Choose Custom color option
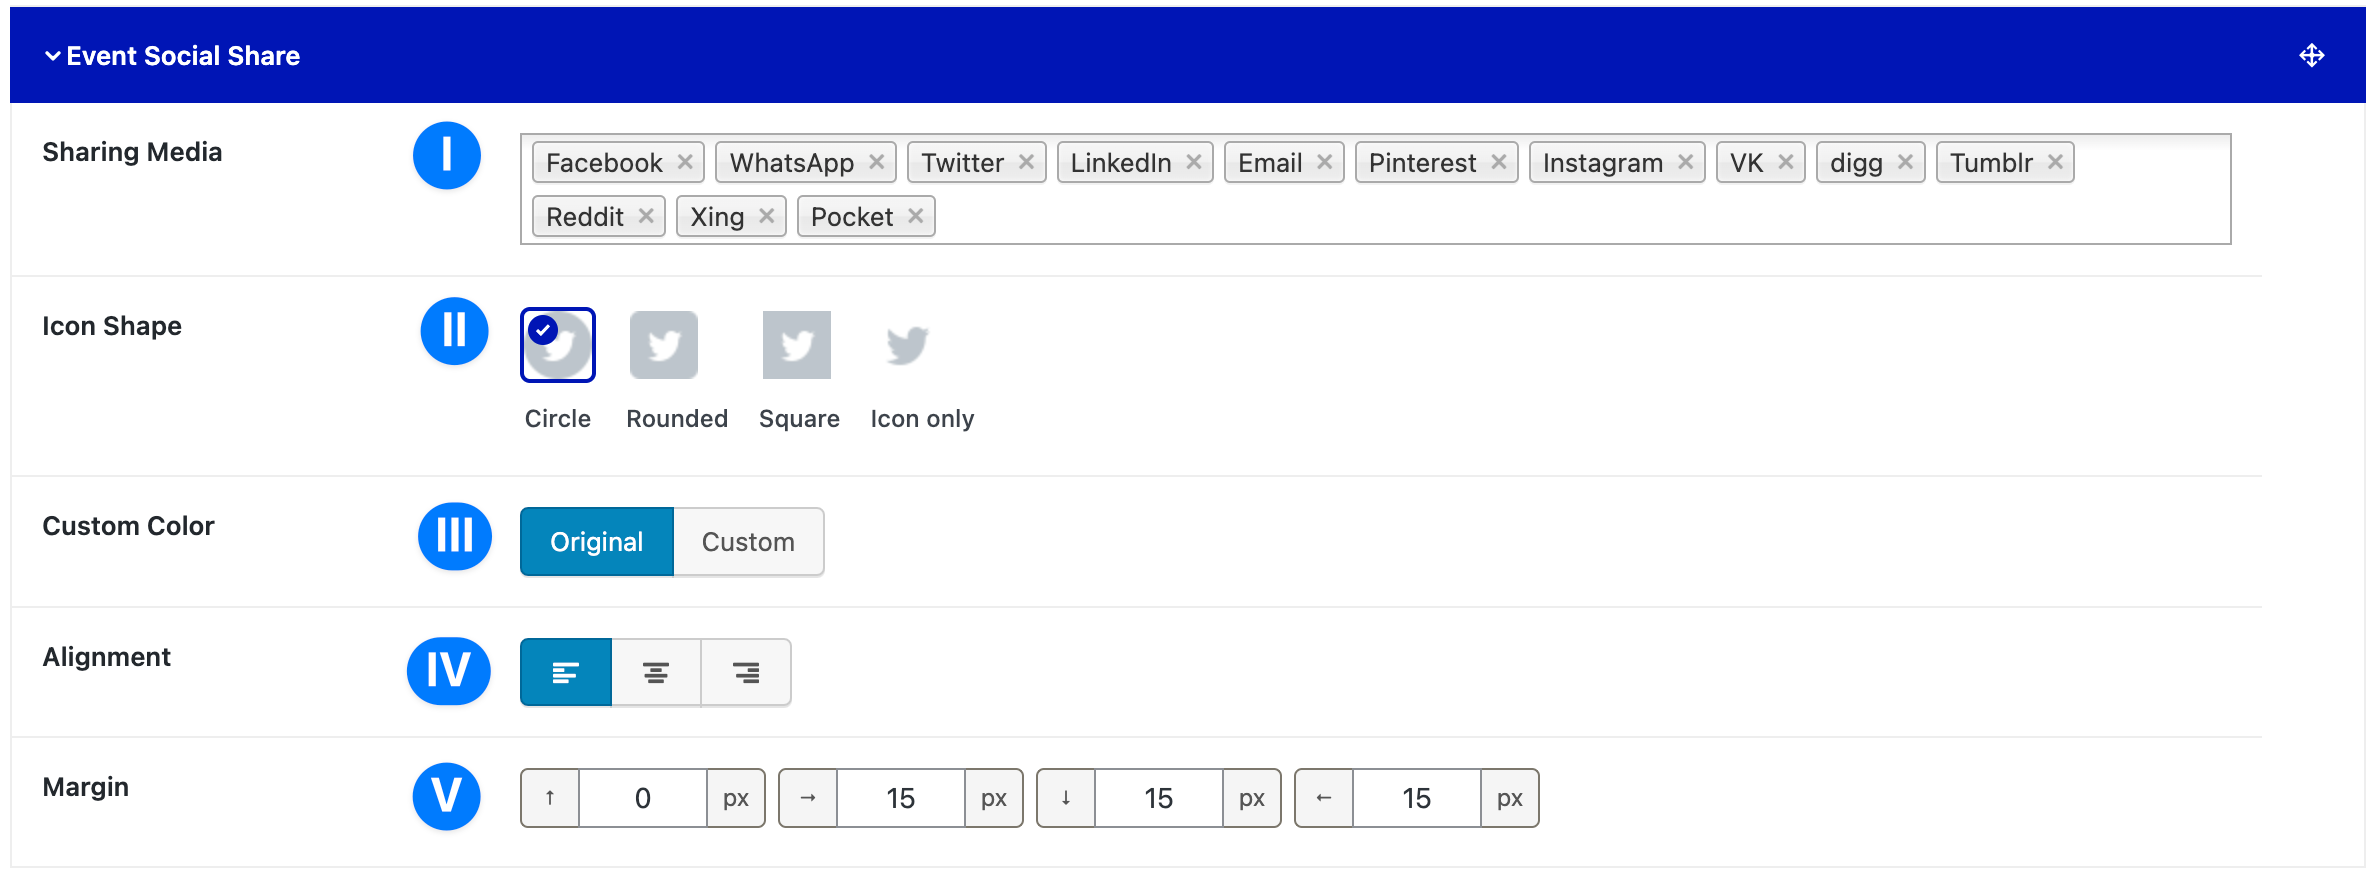The height and width of the screenshot is (882, 2380). [749, 542]
